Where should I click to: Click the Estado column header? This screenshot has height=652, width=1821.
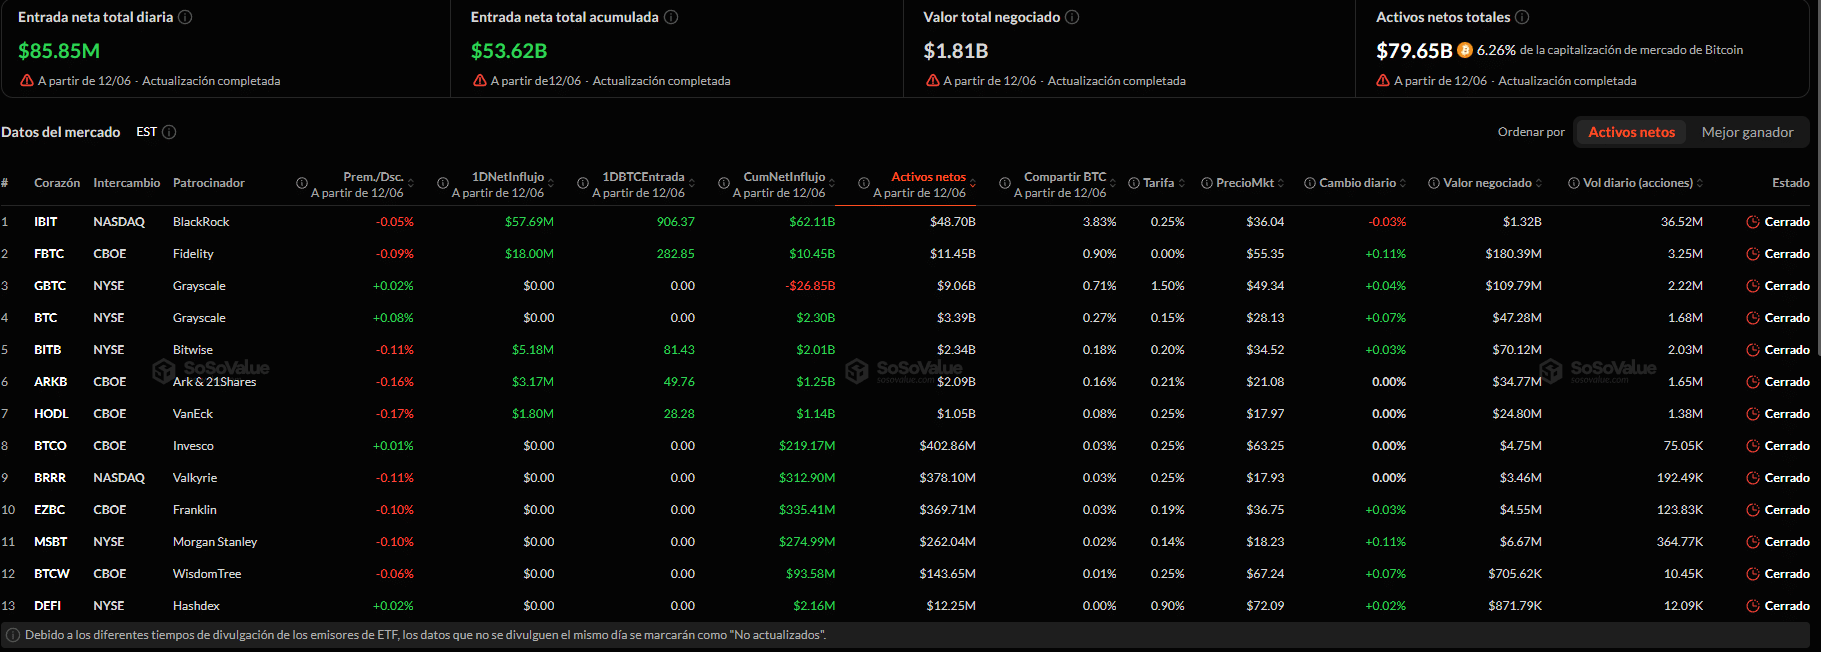coord(1791,183)
